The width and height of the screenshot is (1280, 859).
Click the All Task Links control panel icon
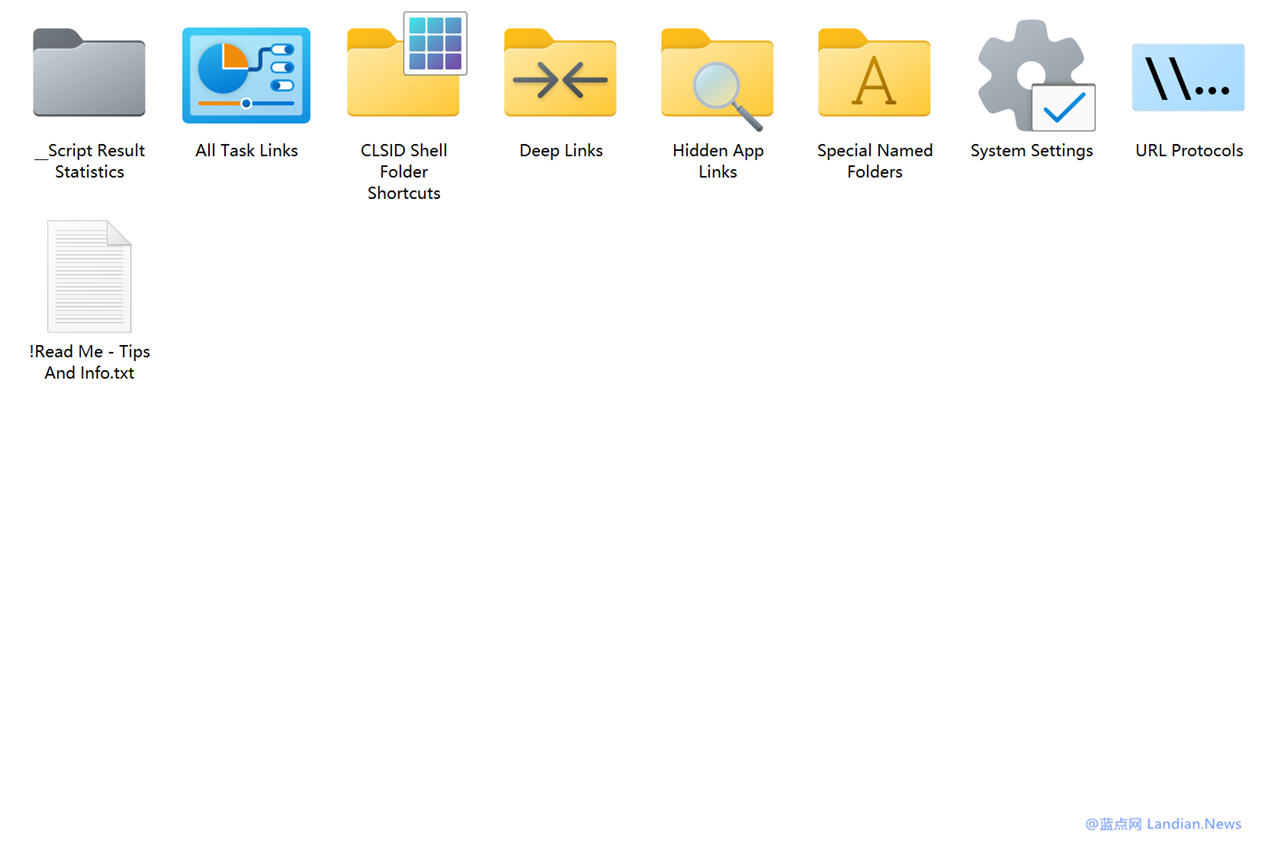click(x=246, y=75)
